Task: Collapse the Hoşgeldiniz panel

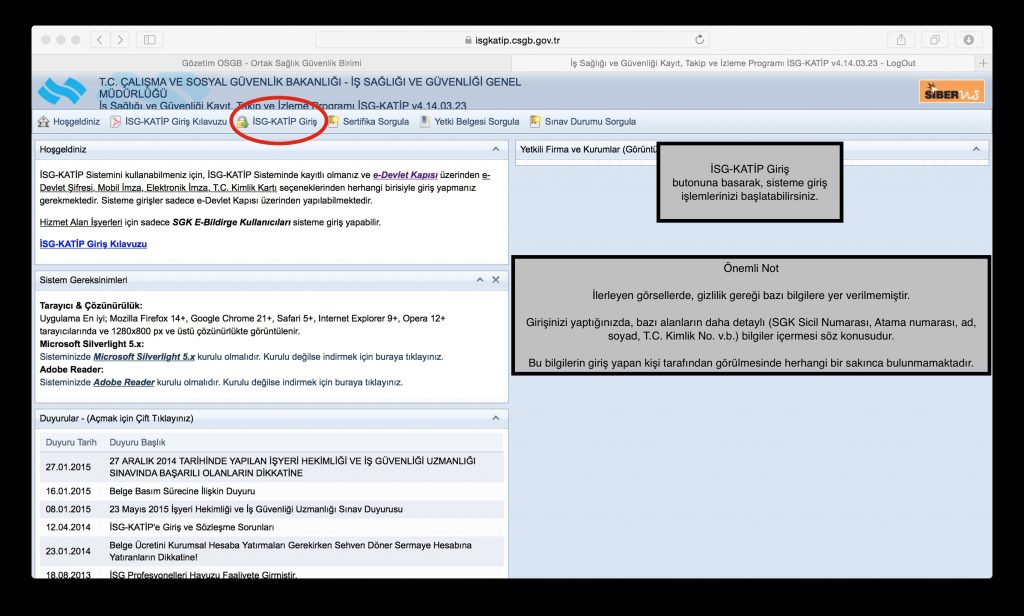Action: pyautogui.click(x=496, y=149)
